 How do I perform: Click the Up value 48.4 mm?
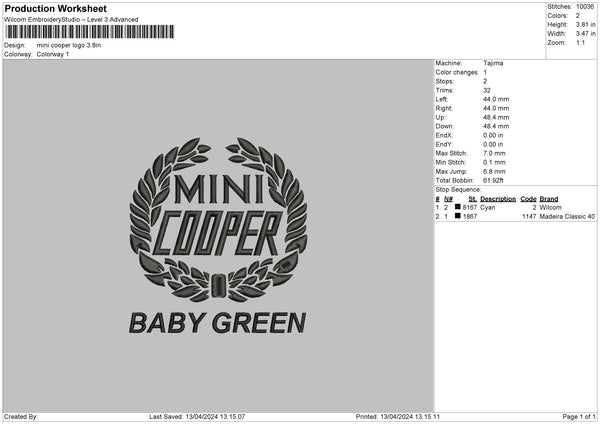pos(496,117)
